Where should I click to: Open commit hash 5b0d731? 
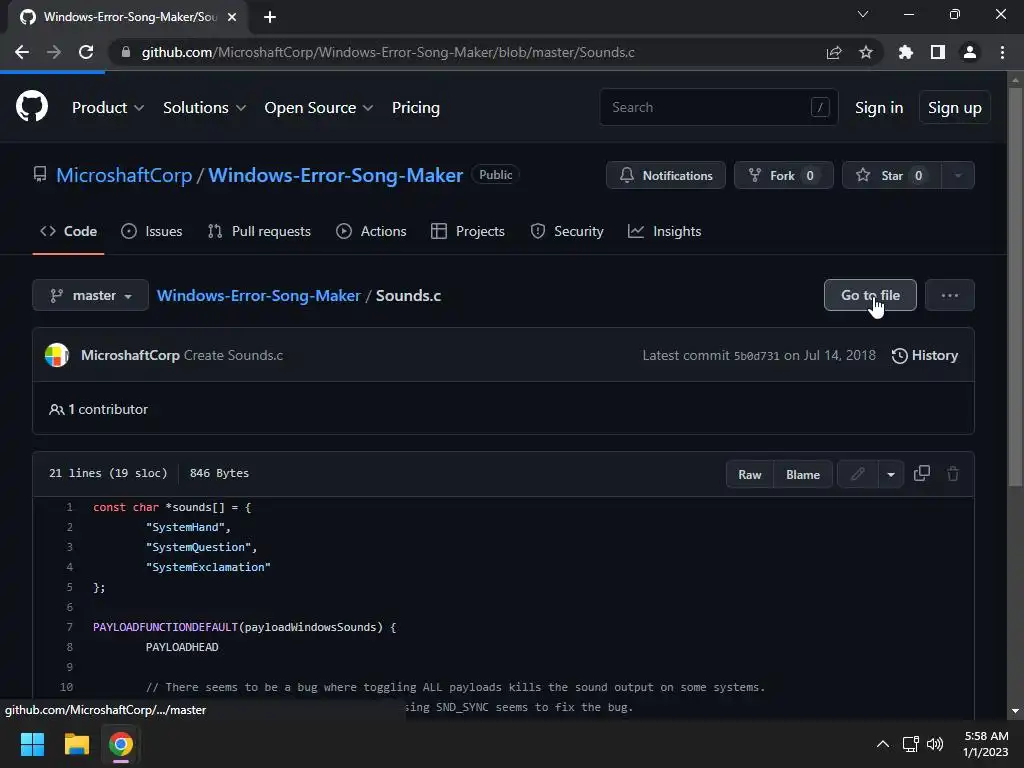click(756, 356)
